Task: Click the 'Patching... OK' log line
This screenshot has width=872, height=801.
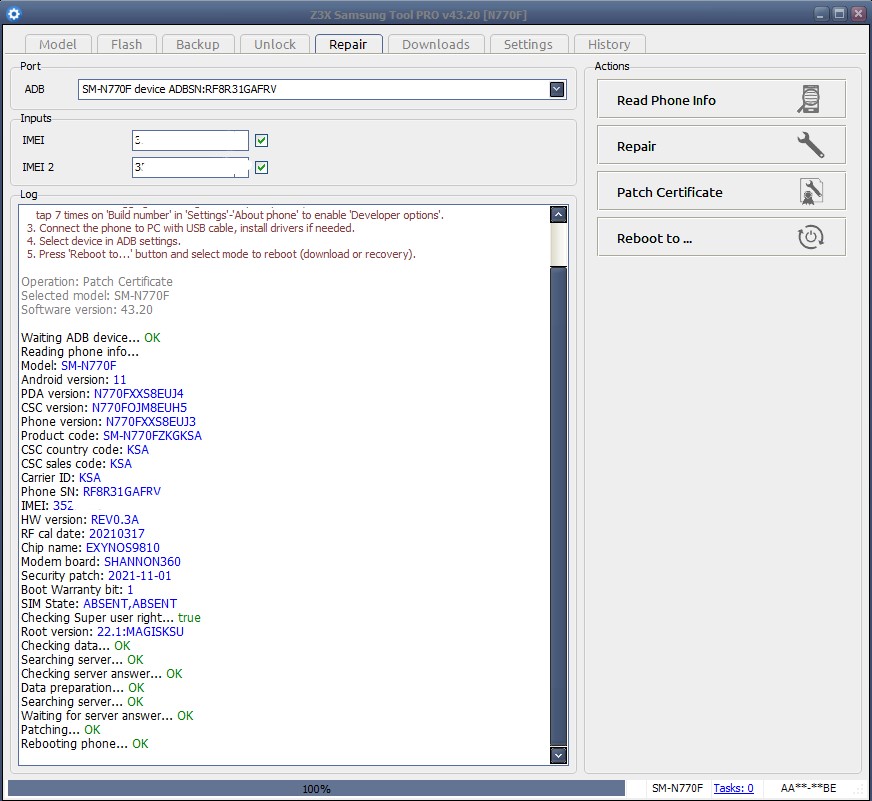Action: (x=61, y=730)
